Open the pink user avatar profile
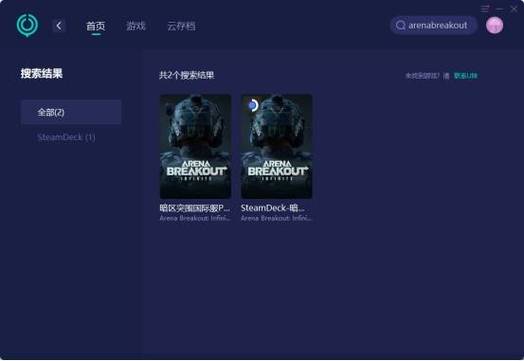 point(495,25)
